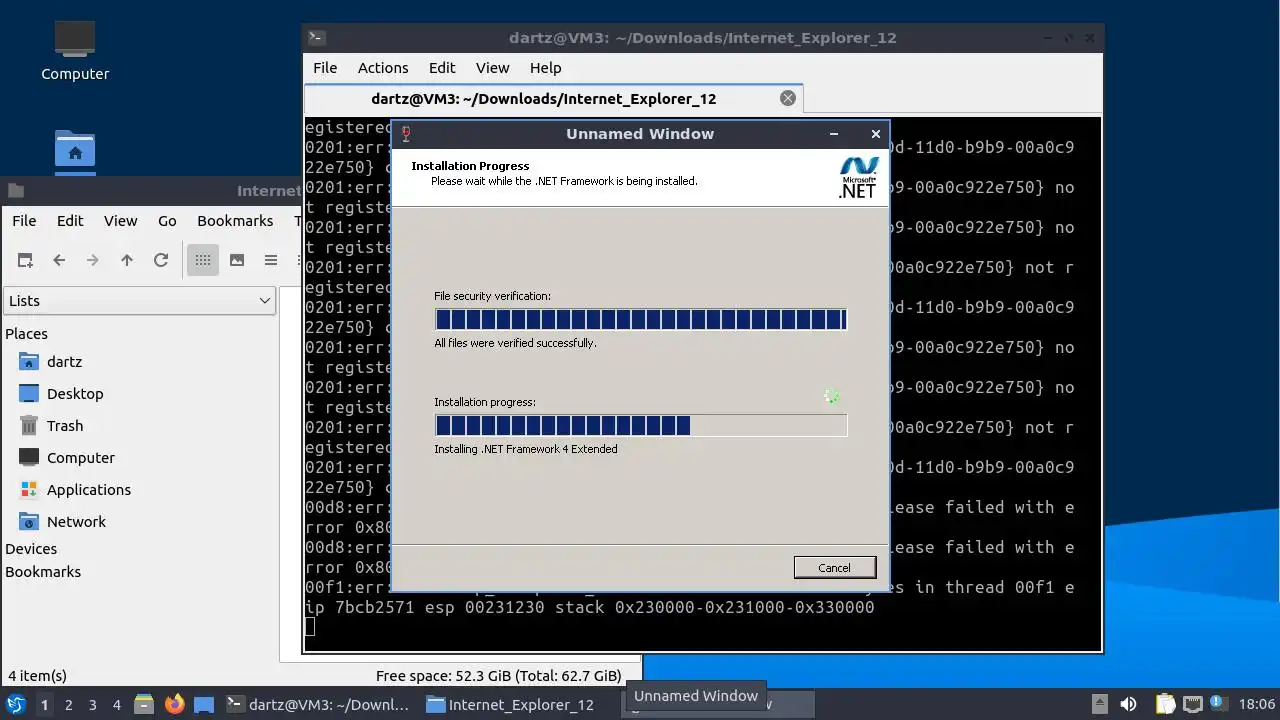Open the Computer desktop icon
1280x720 pixels.
75,50
